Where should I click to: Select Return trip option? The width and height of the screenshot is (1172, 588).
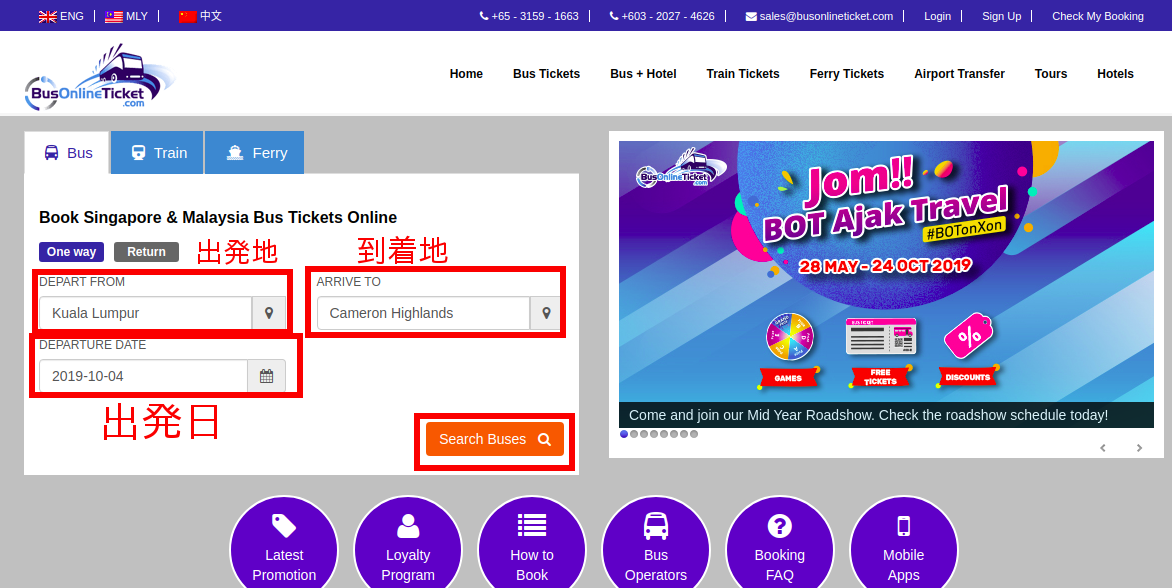click(146, 252)
